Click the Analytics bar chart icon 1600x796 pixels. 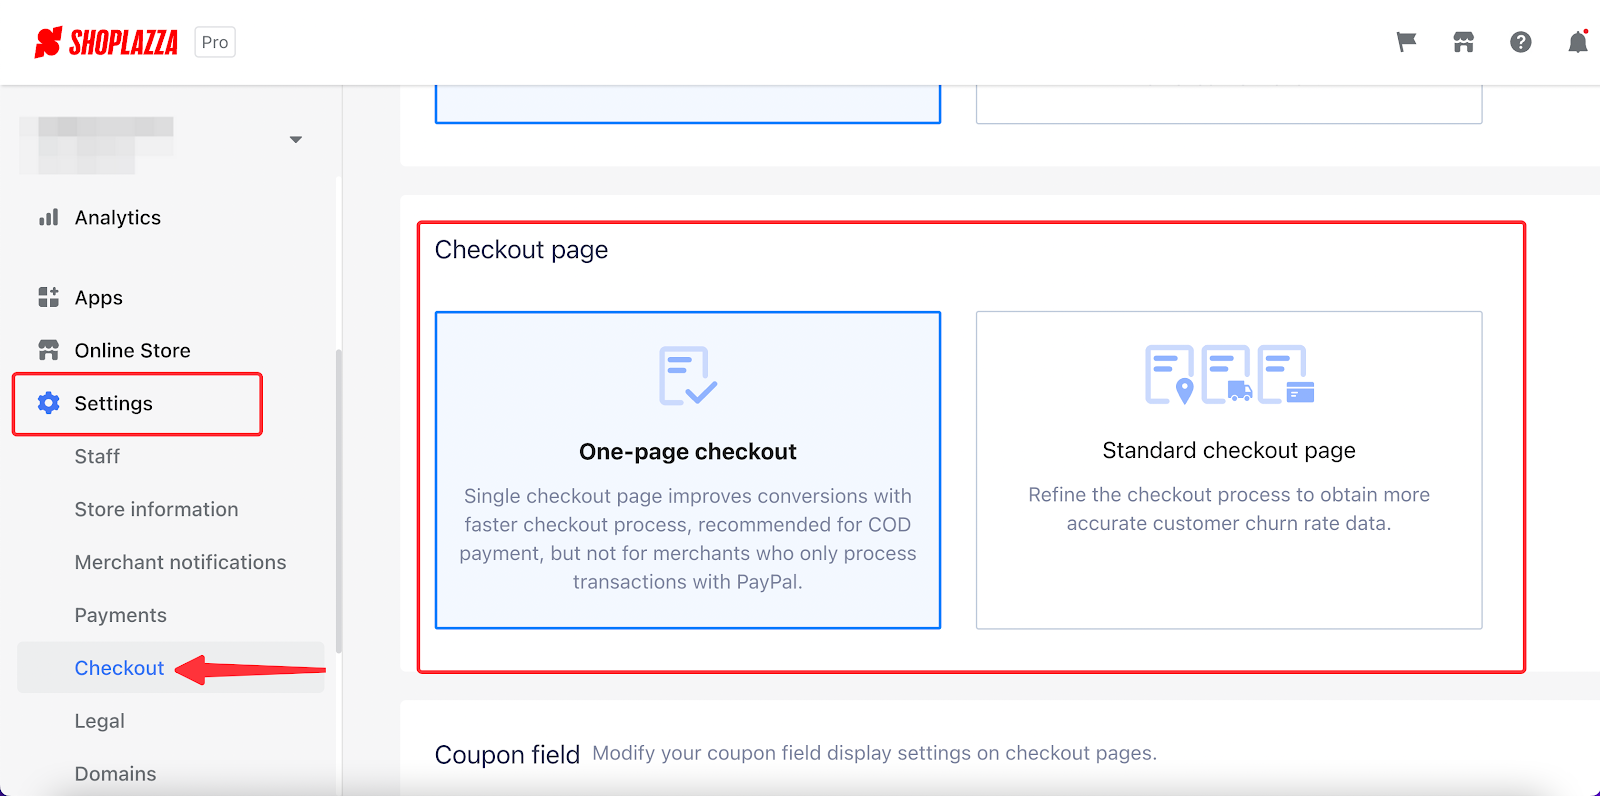click(48, 217)
